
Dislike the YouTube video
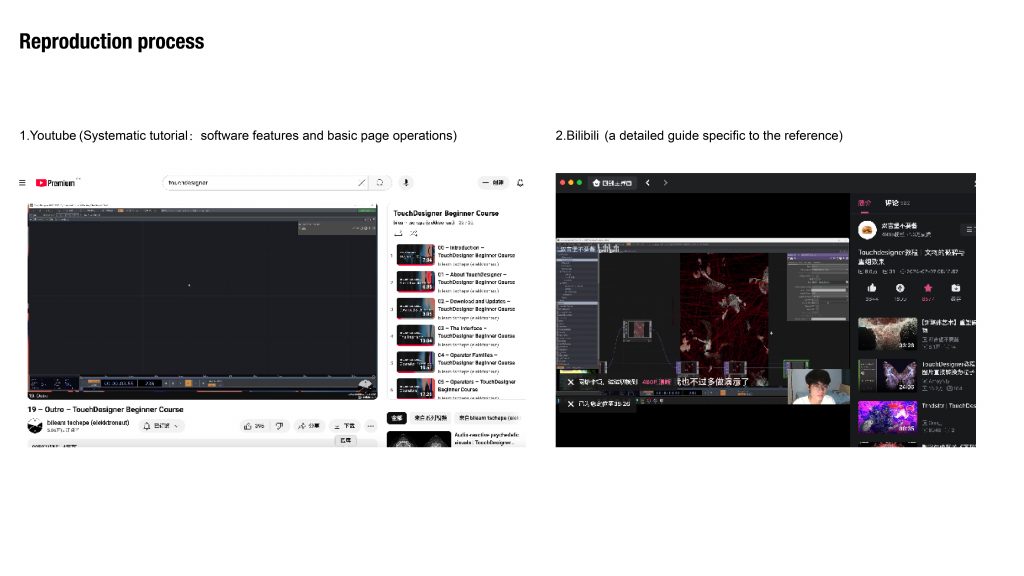pos(280,426)
